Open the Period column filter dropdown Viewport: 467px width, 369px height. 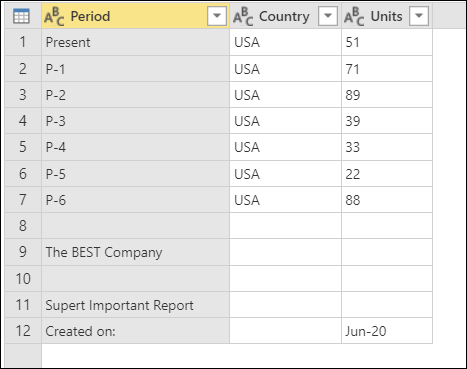coord(217,16)
